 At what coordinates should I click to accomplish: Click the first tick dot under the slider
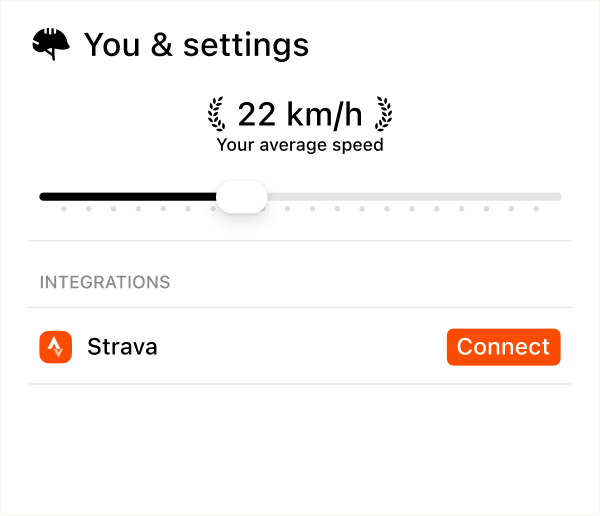pyautogui.click(x=63, y=210)
